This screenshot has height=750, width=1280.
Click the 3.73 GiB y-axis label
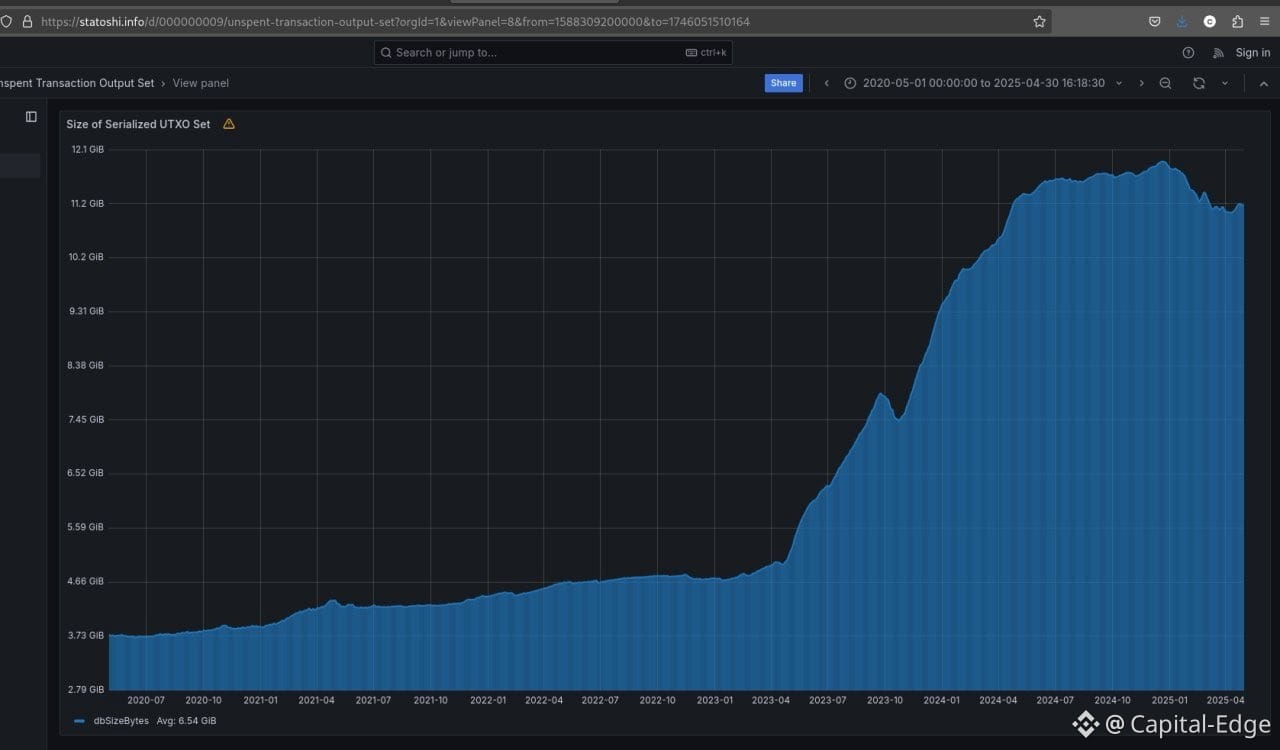point(88,635)
